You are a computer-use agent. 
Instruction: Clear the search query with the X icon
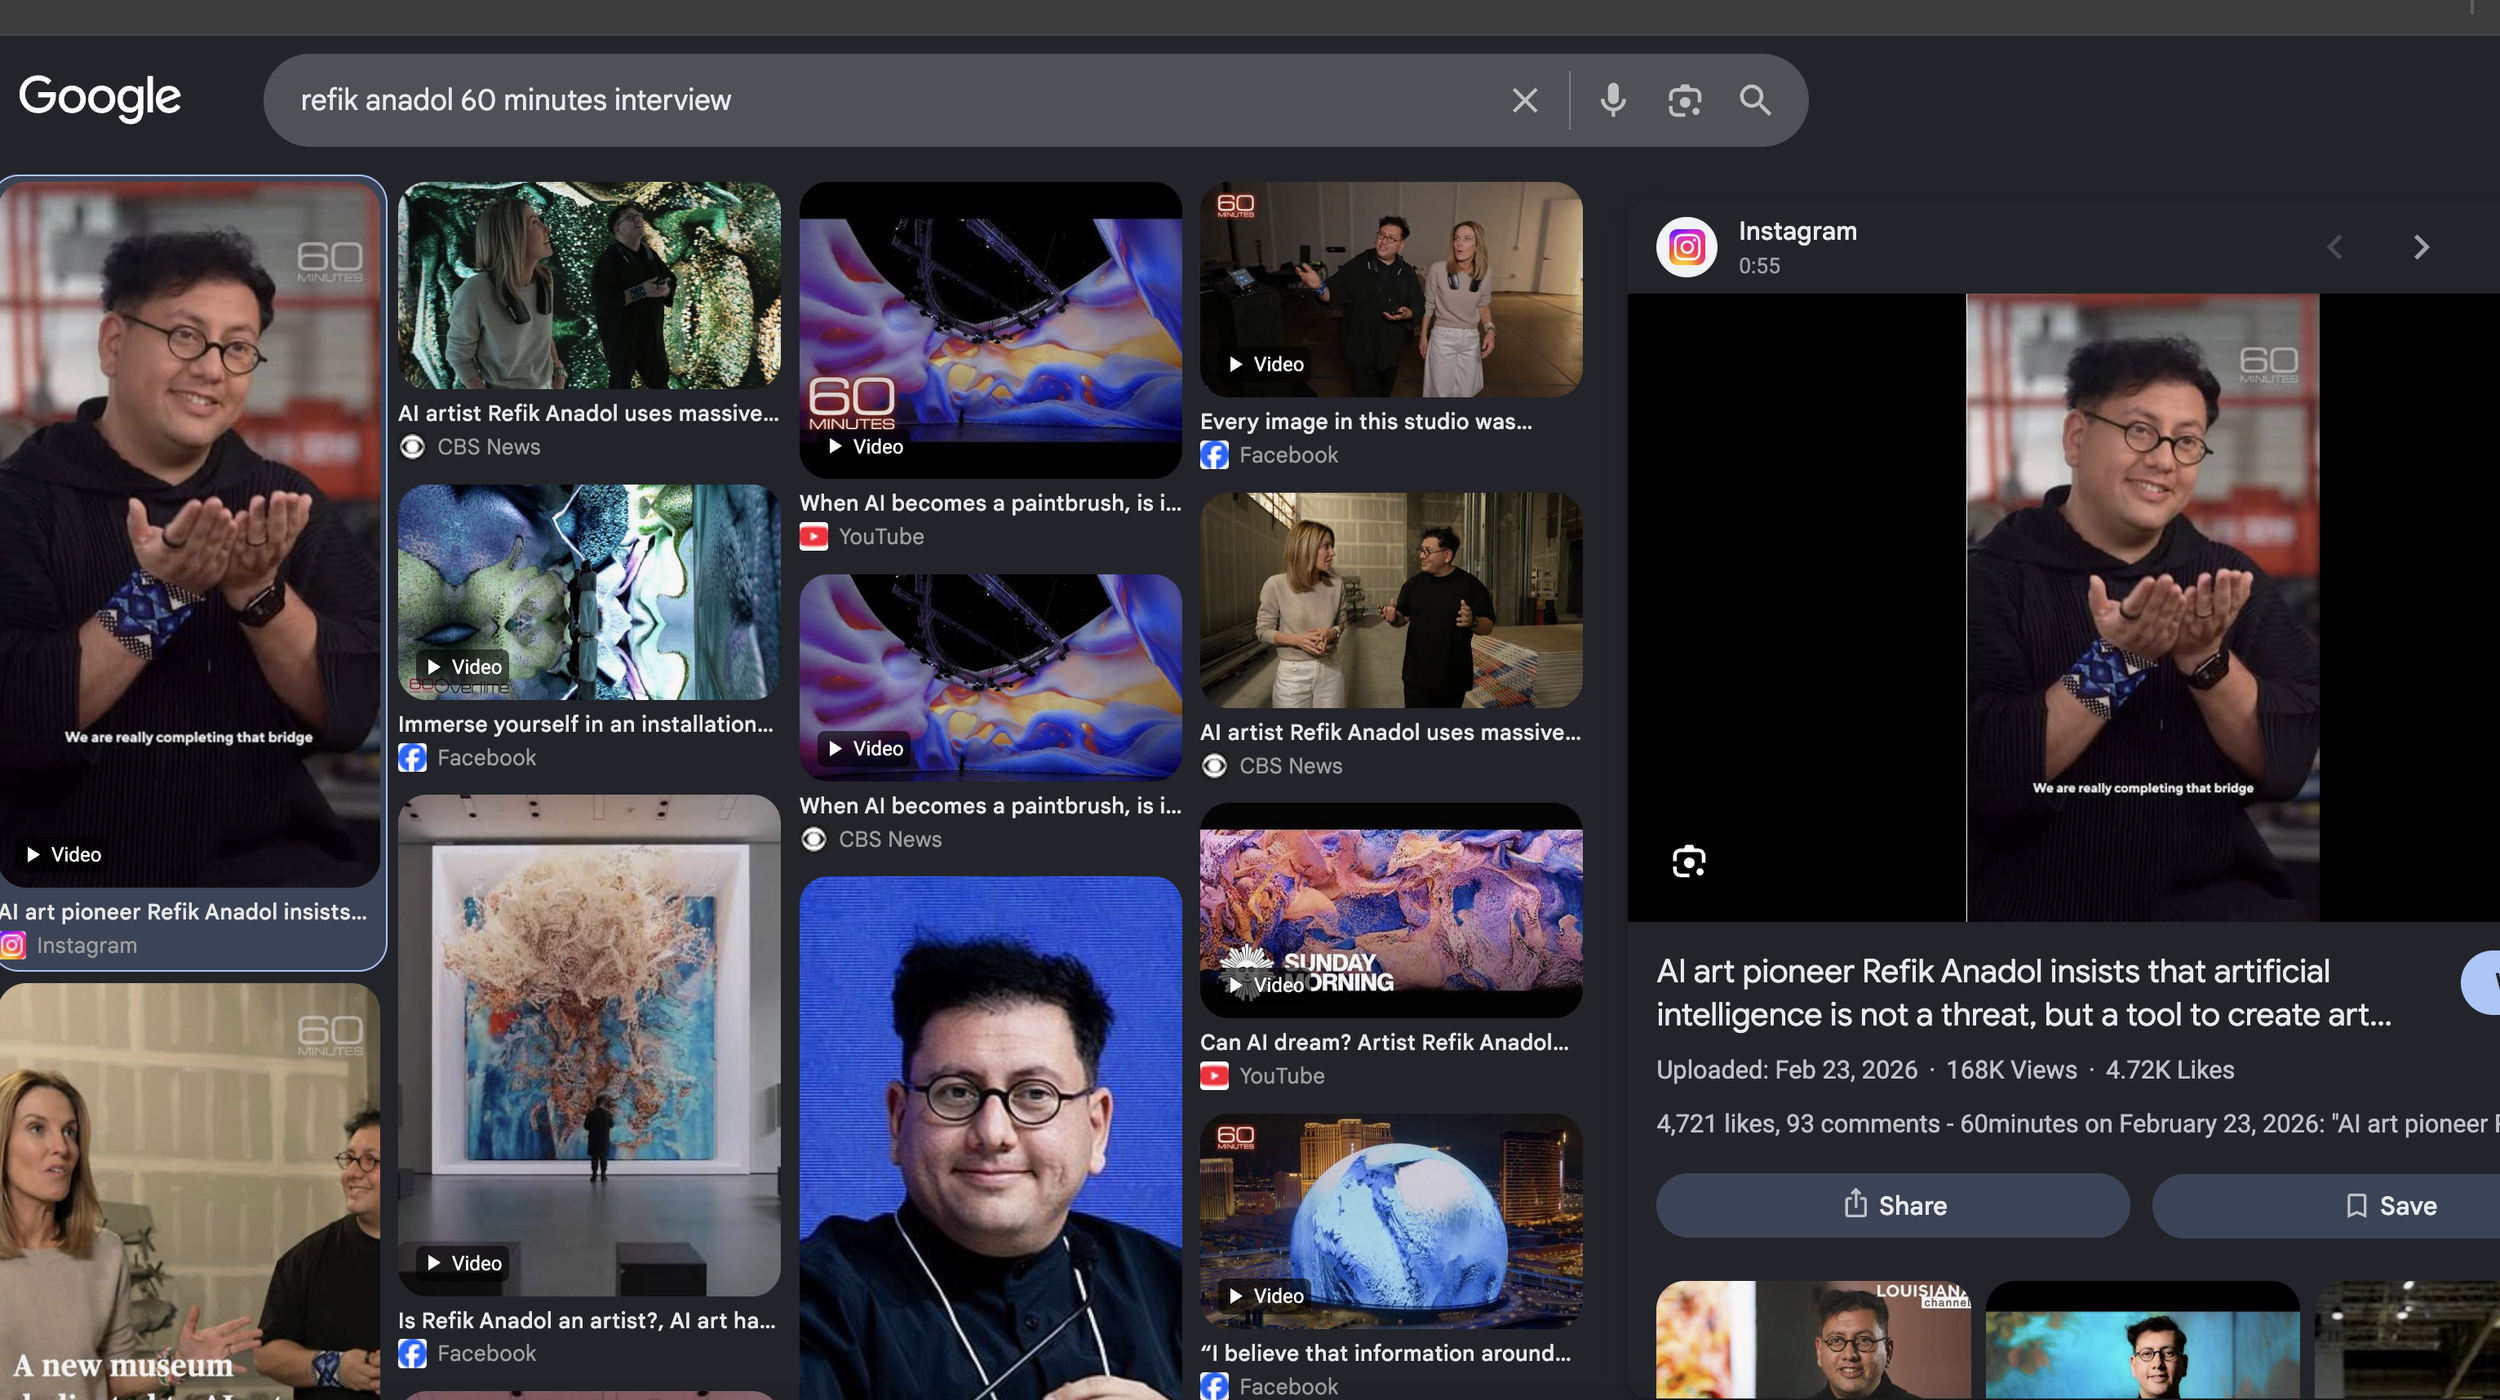pyautogui.click(x=1524, y=100)
